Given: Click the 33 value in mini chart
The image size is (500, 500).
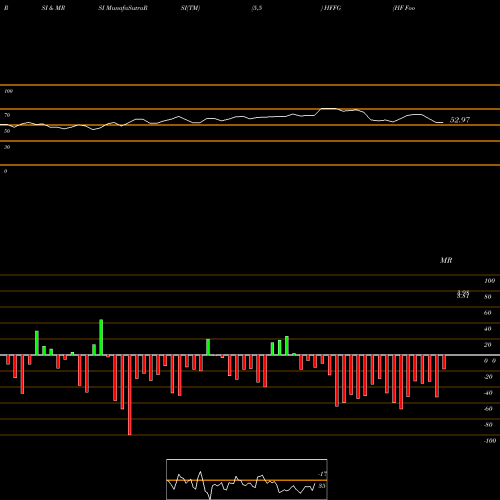Looking at the screenshot, I should click(x=322, y=486).
